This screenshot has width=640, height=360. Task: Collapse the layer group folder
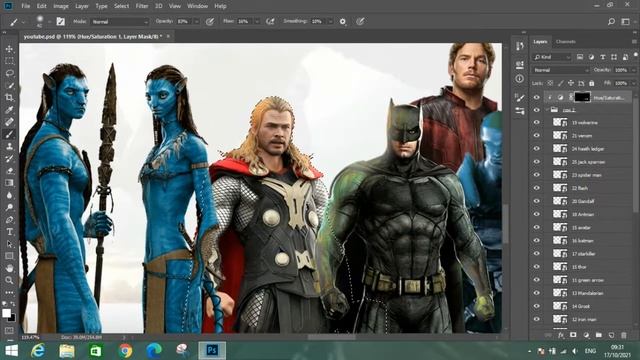[547, 110]
